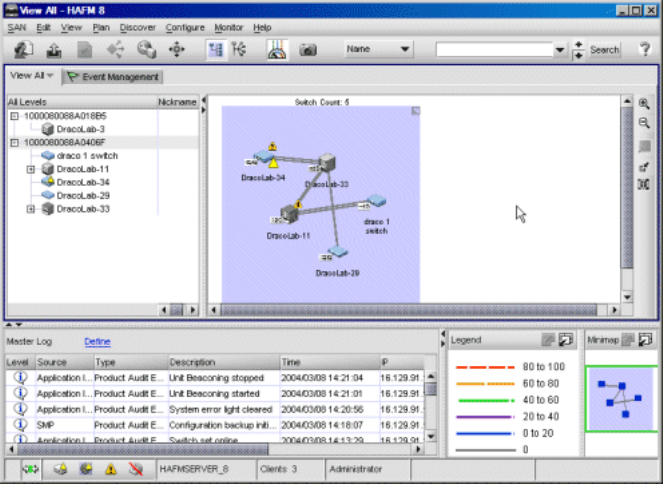Screen dimensions: 663x484
Task: Click the search down arrow stepper
Action: coord(578,55)
